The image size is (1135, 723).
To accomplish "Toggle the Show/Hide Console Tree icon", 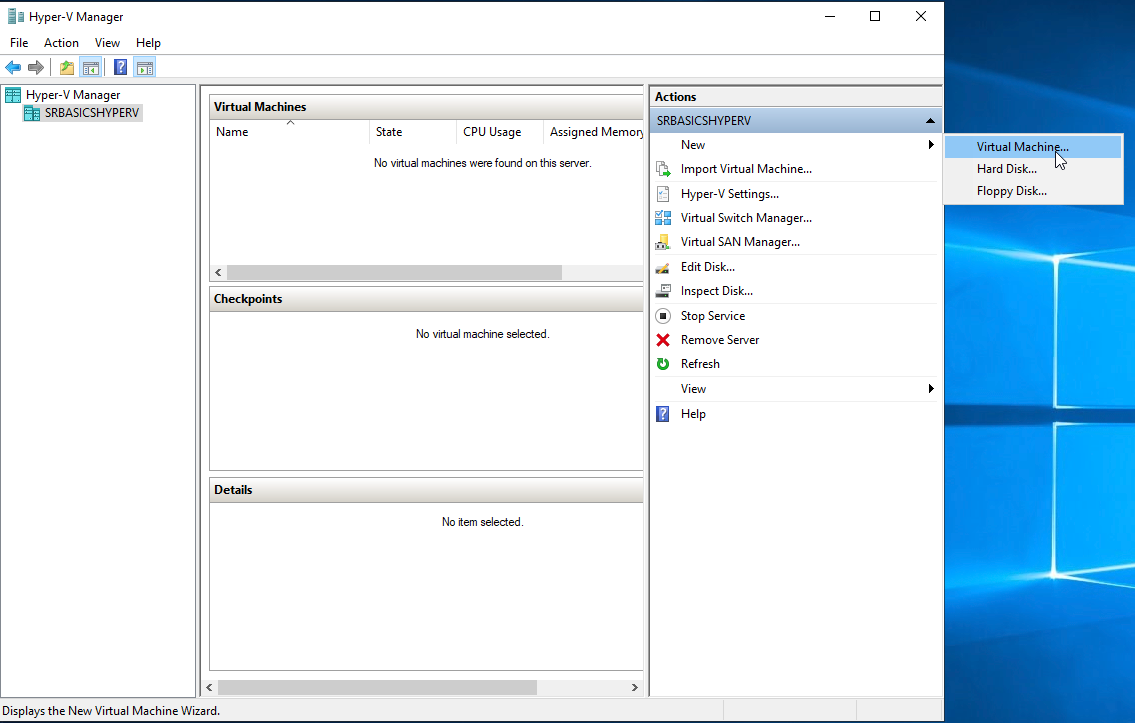I will coord(90,67).
